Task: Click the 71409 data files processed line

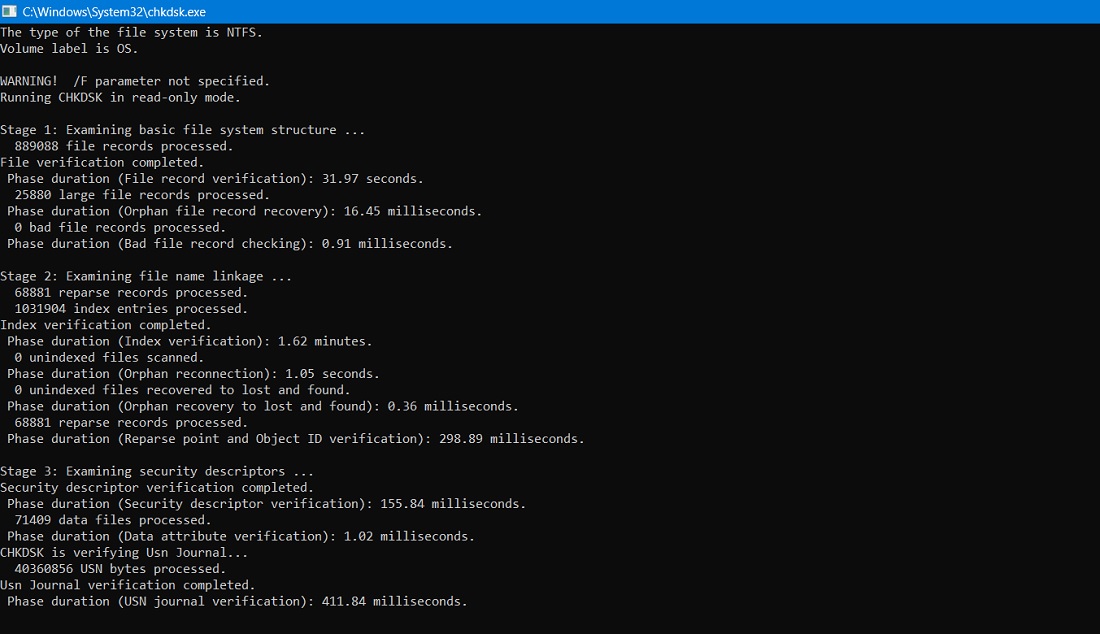Action: (x=115, y=519)
